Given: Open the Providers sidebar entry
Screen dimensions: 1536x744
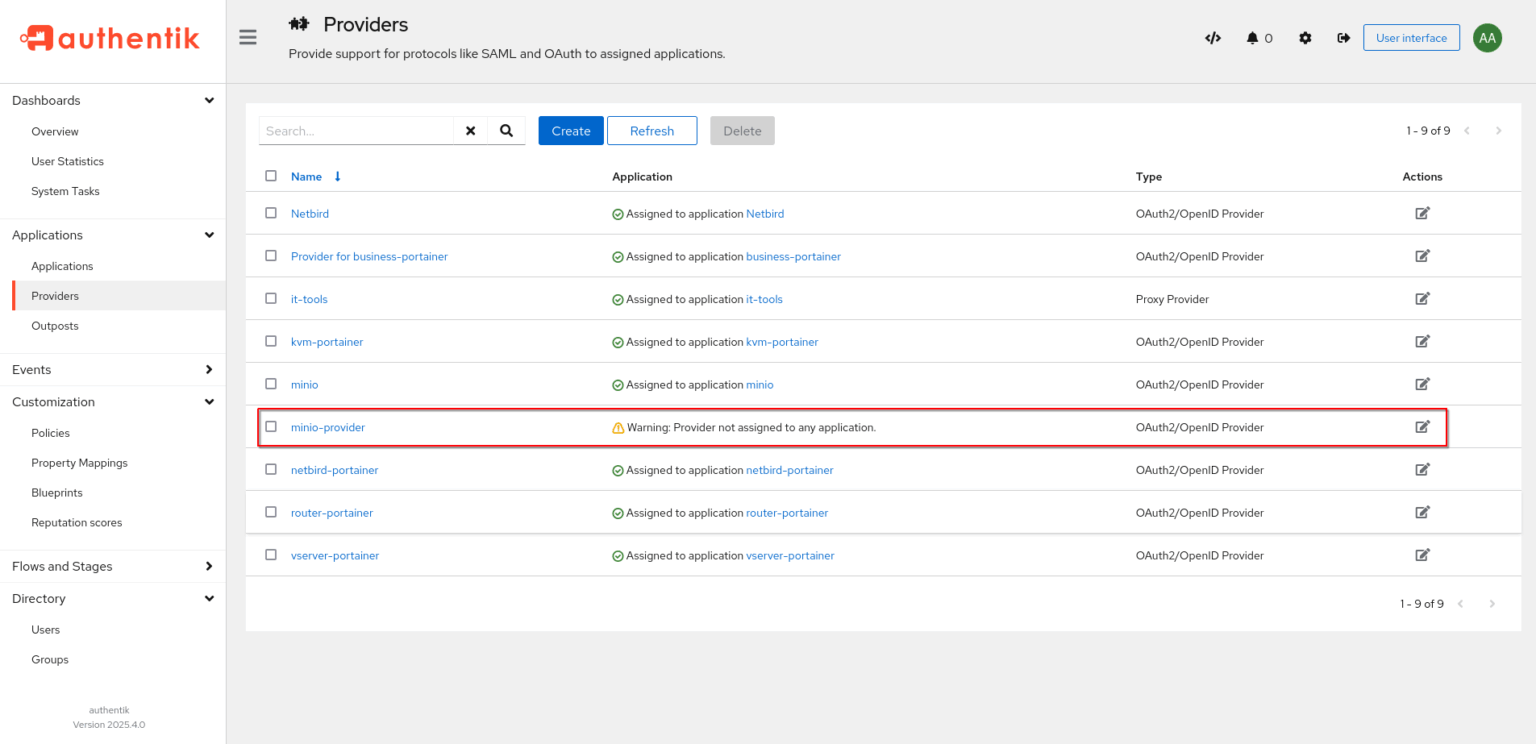Looking at the screenshot, I should click(55, 295).
